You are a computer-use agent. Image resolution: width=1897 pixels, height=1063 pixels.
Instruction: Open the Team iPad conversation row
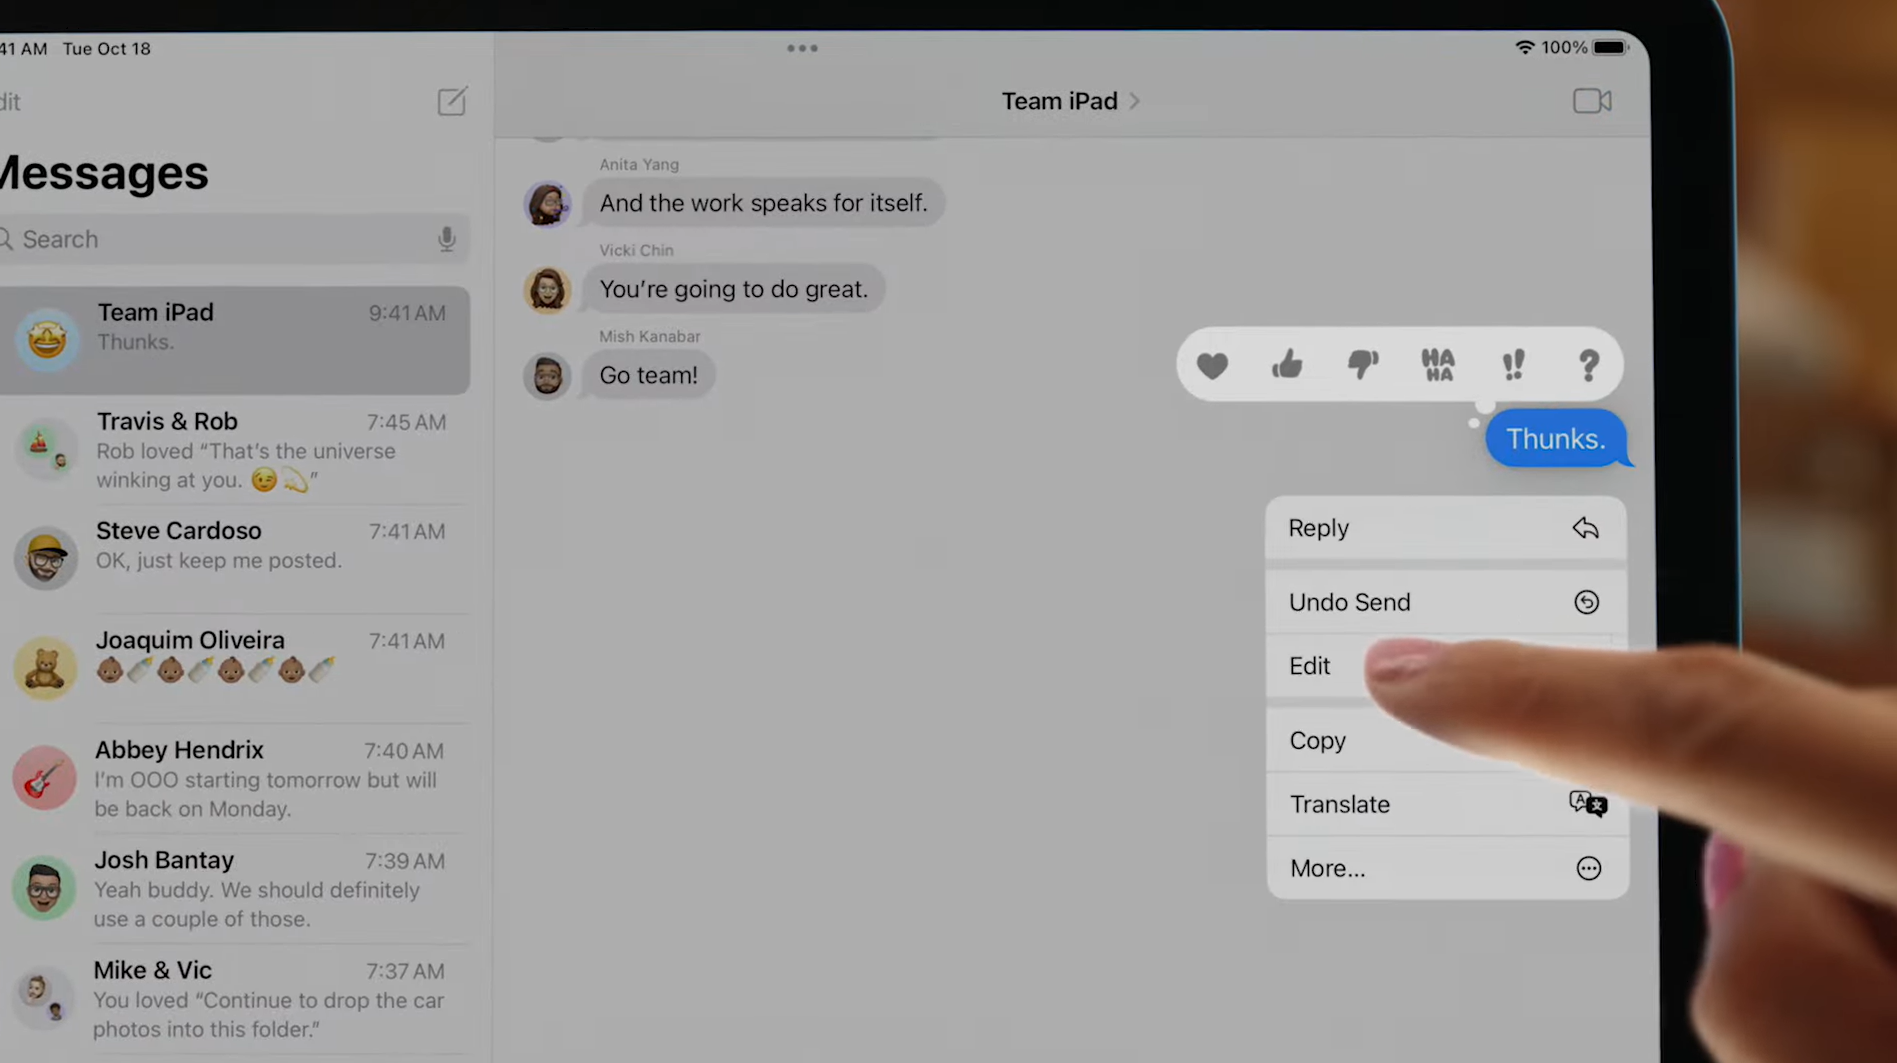(x=235, y=340)
